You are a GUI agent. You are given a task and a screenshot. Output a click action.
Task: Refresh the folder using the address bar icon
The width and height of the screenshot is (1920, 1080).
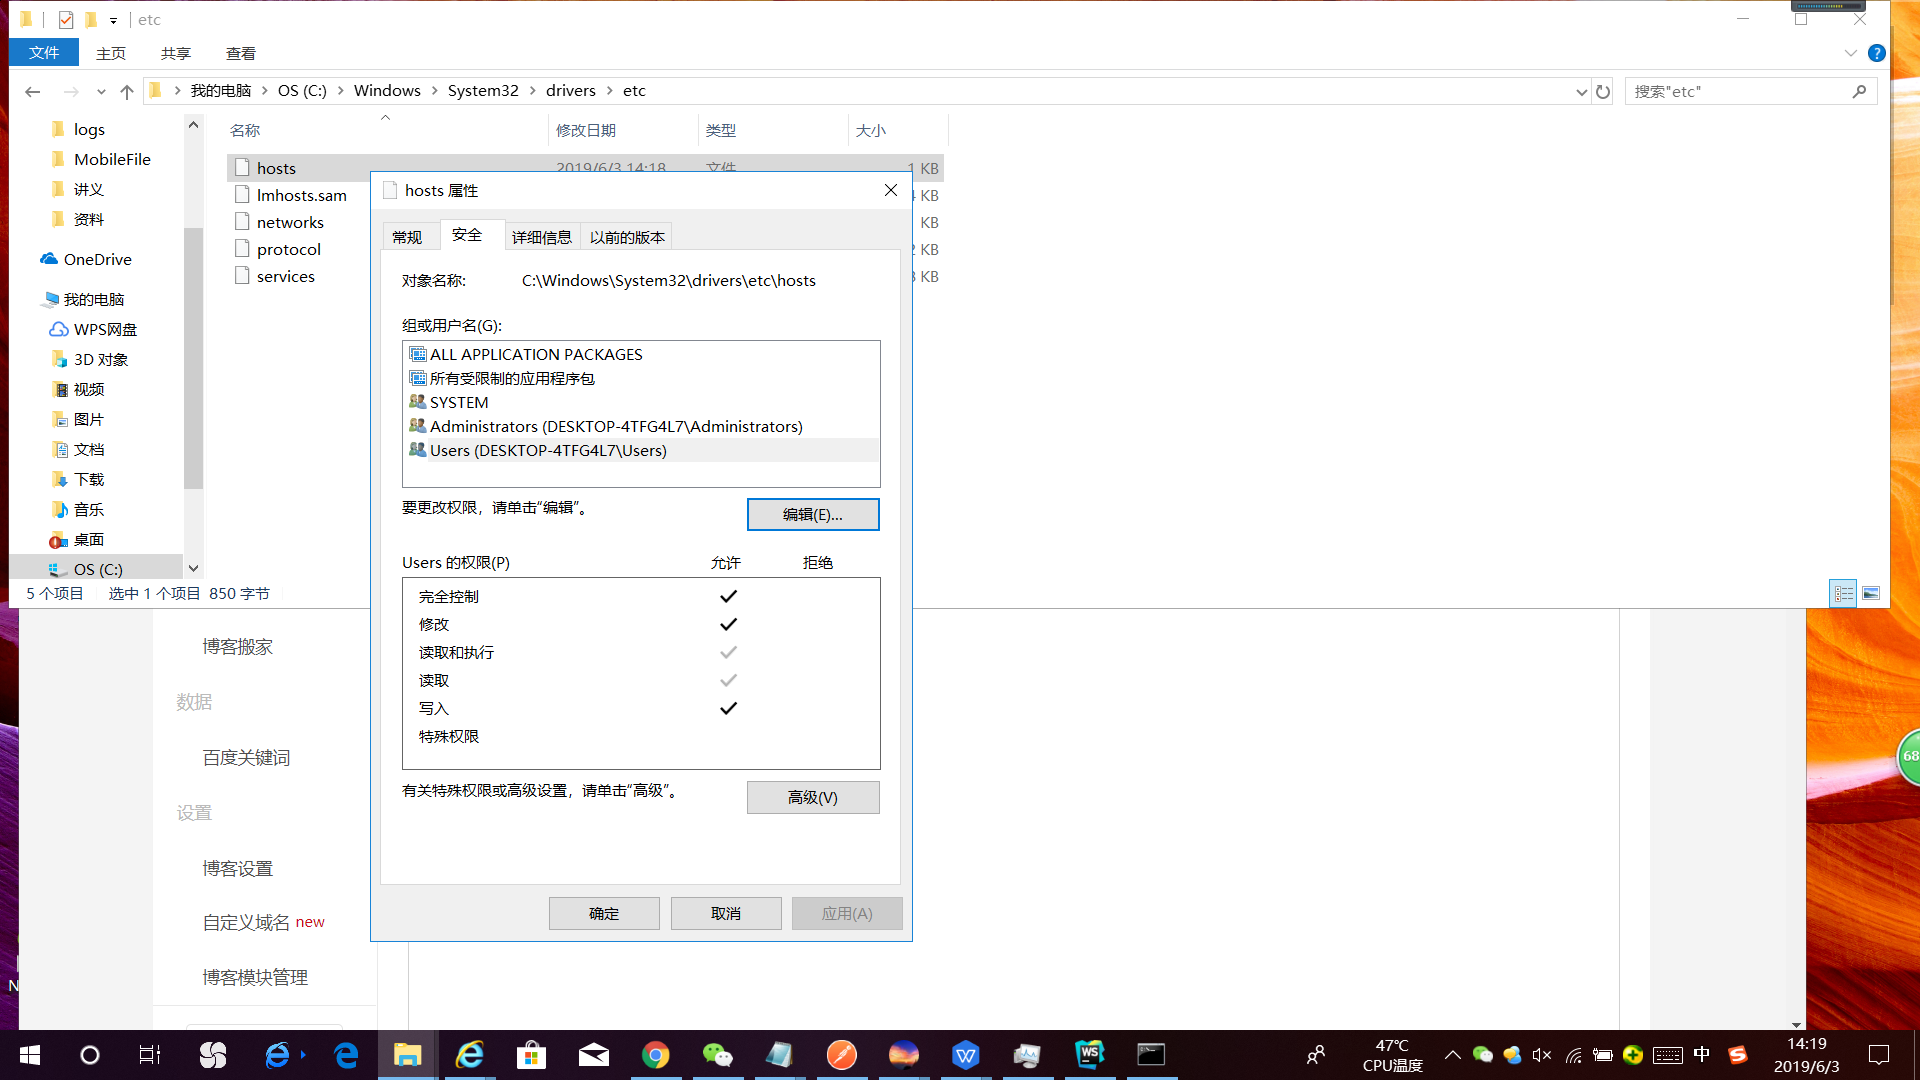[x=1603, y=90]
